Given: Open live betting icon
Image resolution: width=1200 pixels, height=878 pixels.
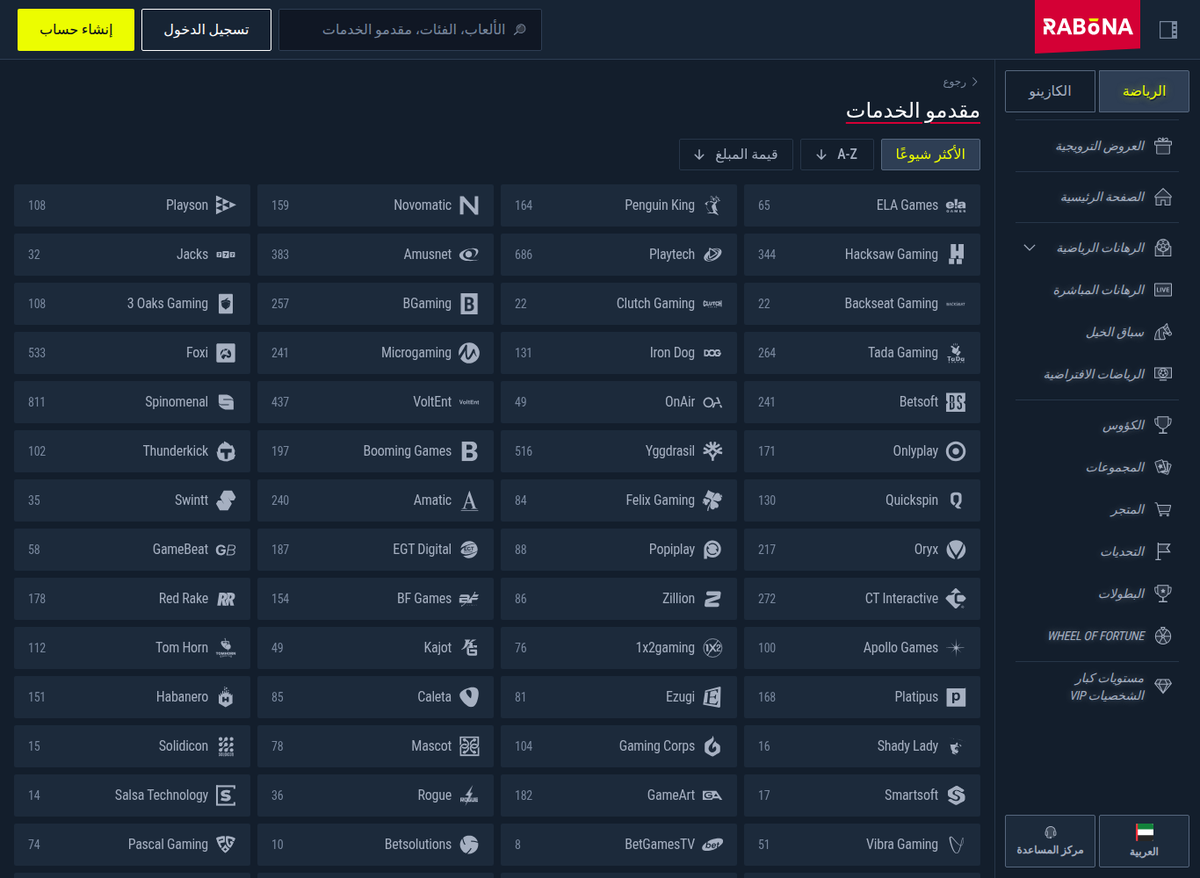Looking at the screenshot, I should click(1163, 290).
